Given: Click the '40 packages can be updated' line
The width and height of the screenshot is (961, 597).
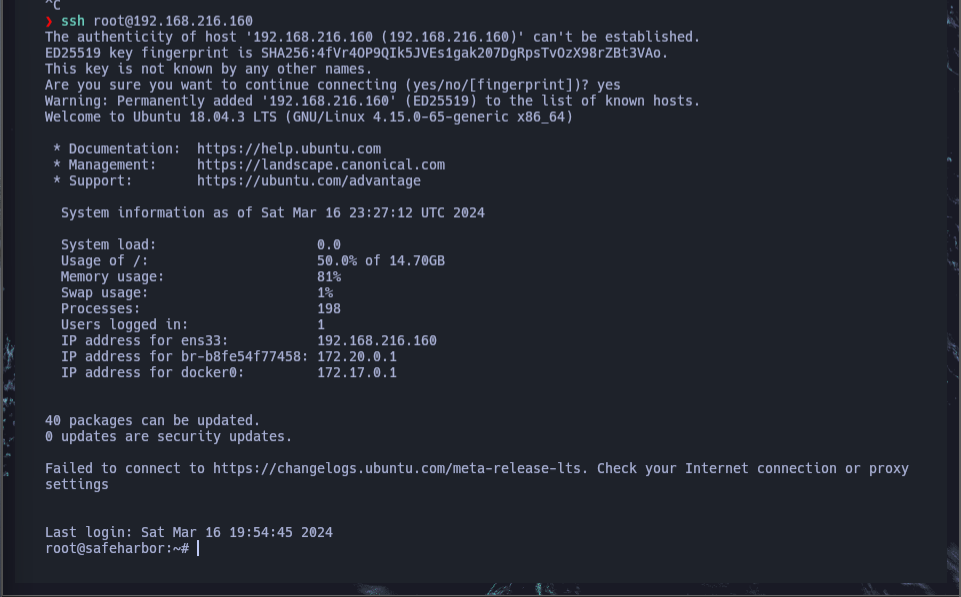Looking at the screenshot, I should click(152, 420).
